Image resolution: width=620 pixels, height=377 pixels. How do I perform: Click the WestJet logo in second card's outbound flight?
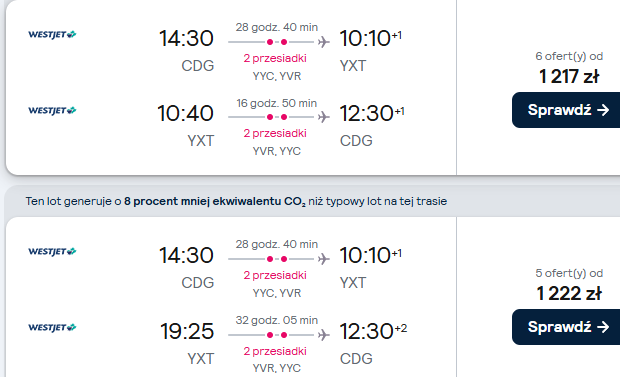52,251
